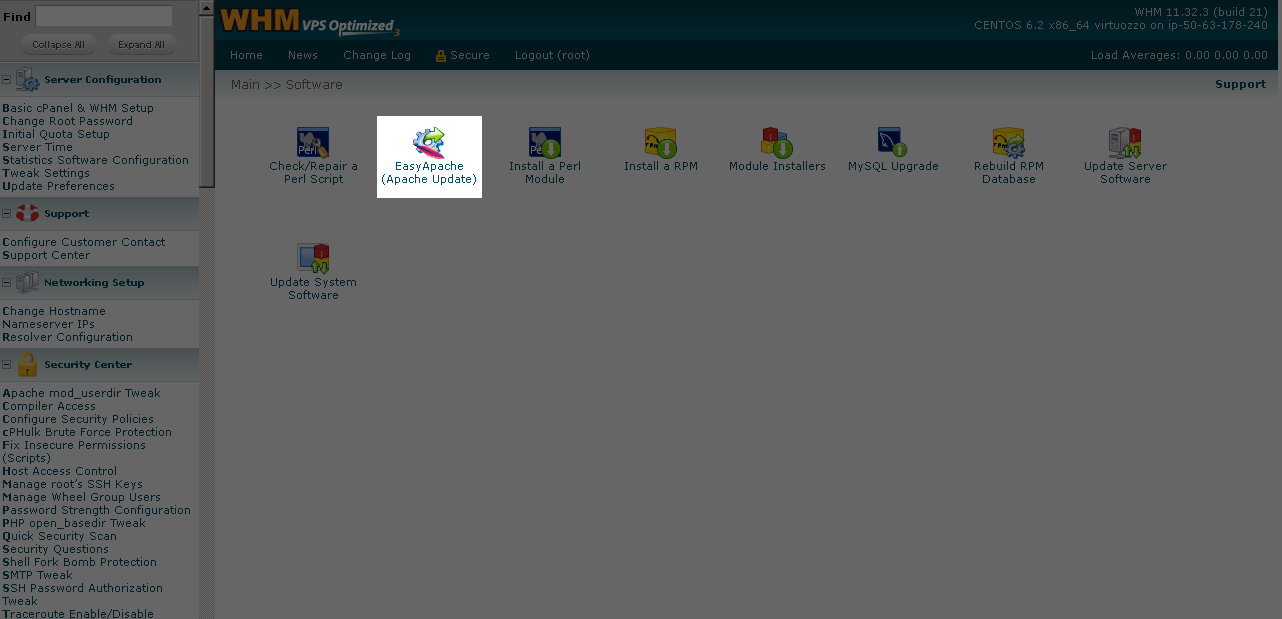Collapse the Support sidebar section
The height and width of the screenshot is (619, 1282).
click(x=6, y=213)
